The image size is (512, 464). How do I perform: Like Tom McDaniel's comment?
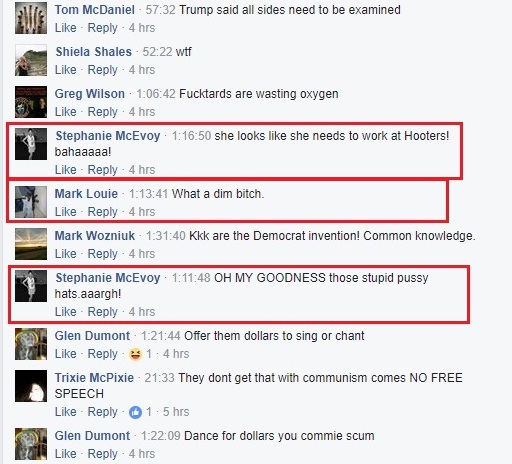coord(66,28)
